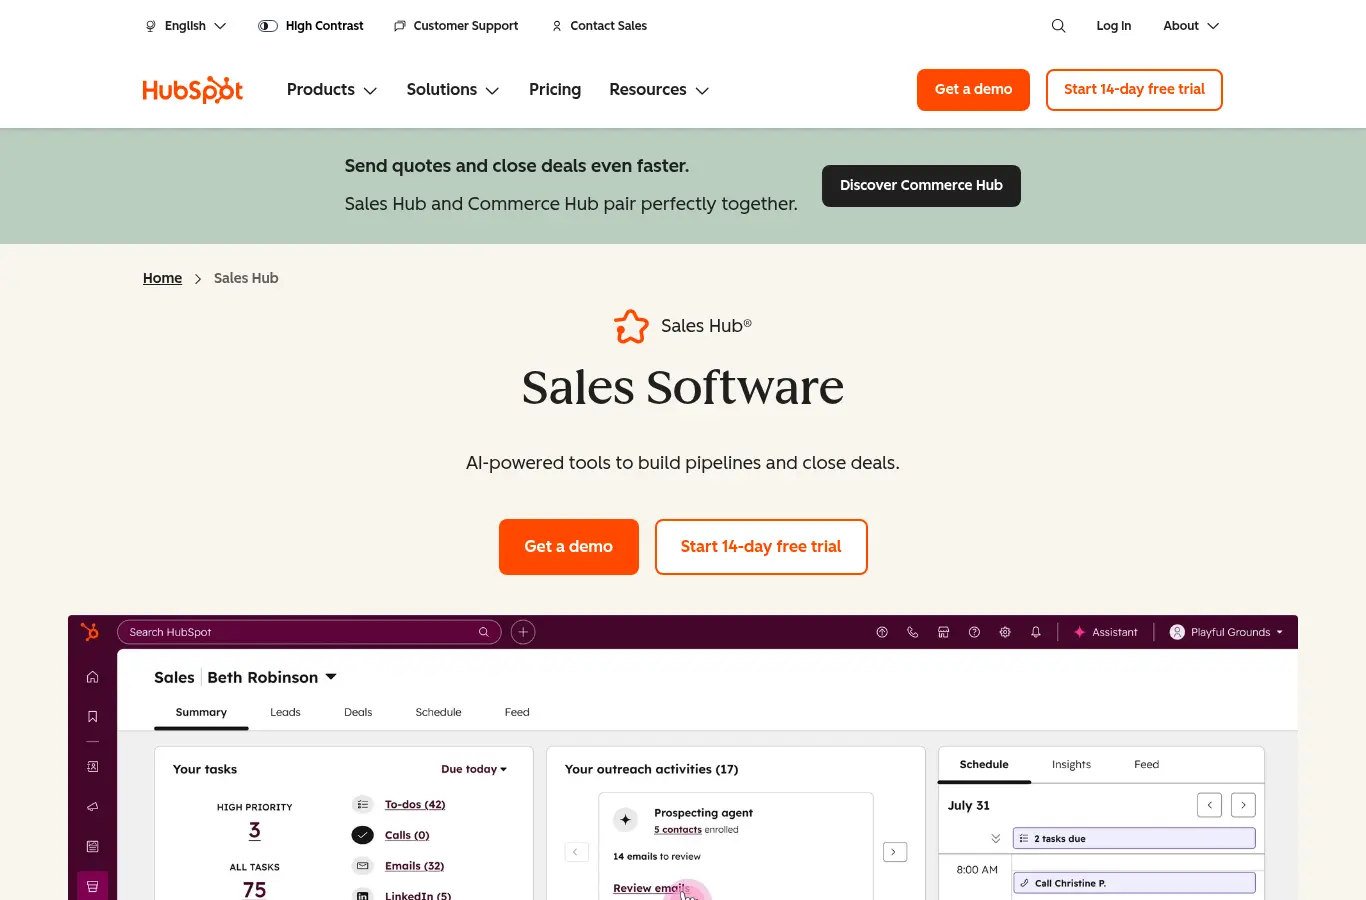Click the Search HubSpot input field
The image size is (1366, 900).
(309, 632)
